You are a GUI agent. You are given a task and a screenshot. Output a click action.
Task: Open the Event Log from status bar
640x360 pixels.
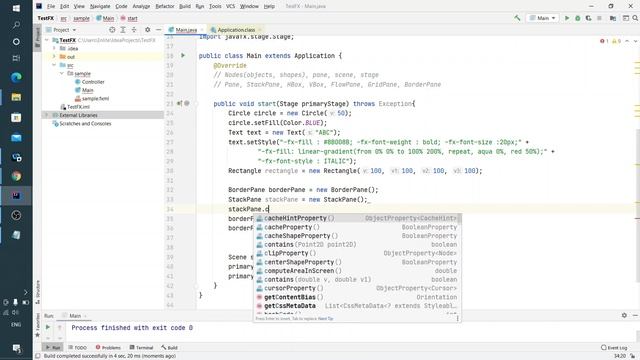pyautogui.click(x=614, y=347)
